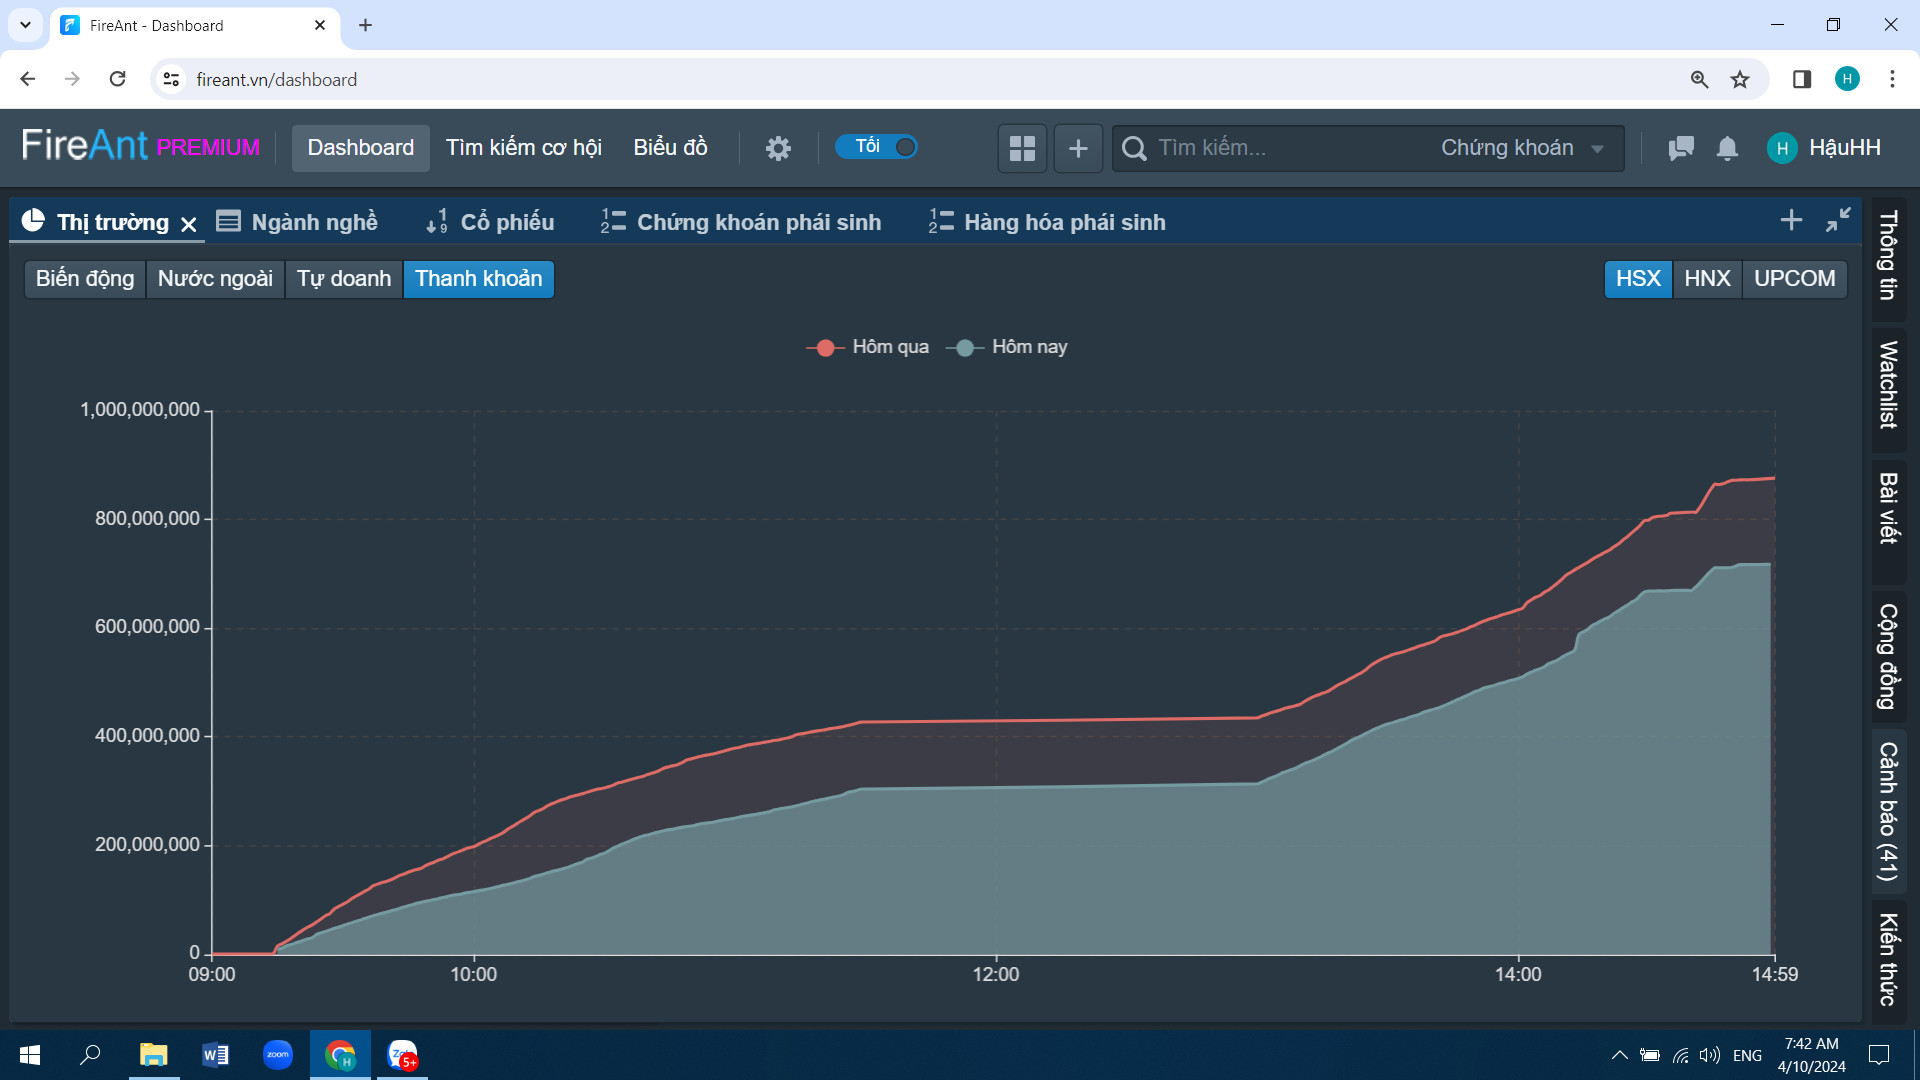Open the settings gear icon

coord(778,148)
